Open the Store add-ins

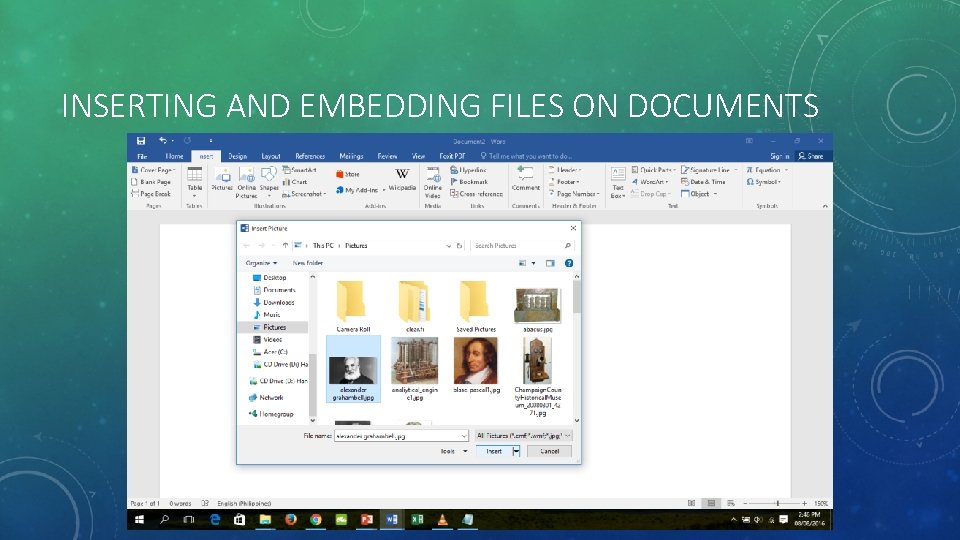point(348,174)
